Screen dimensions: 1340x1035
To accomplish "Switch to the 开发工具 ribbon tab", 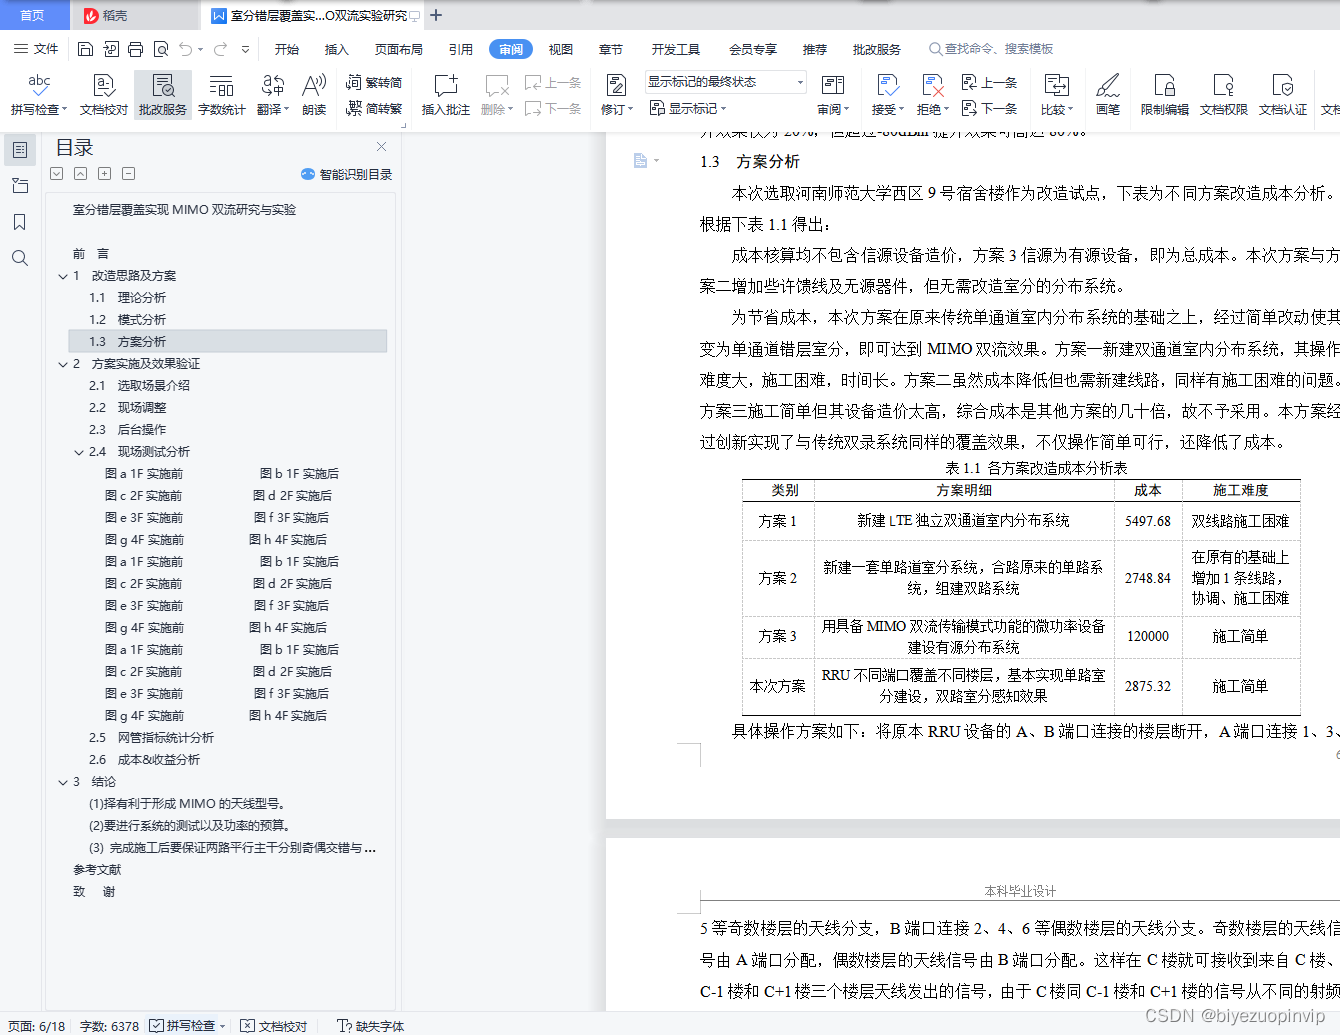I will point(676,49).
